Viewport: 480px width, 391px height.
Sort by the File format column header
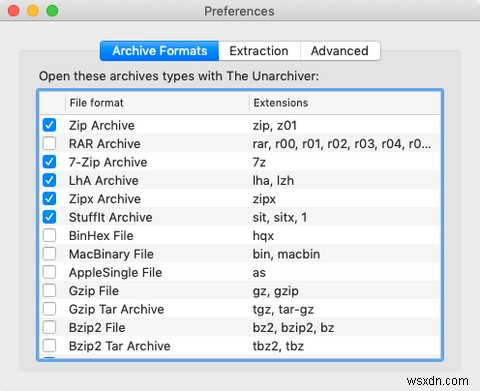pyautogui.click(x=157, y=103)
